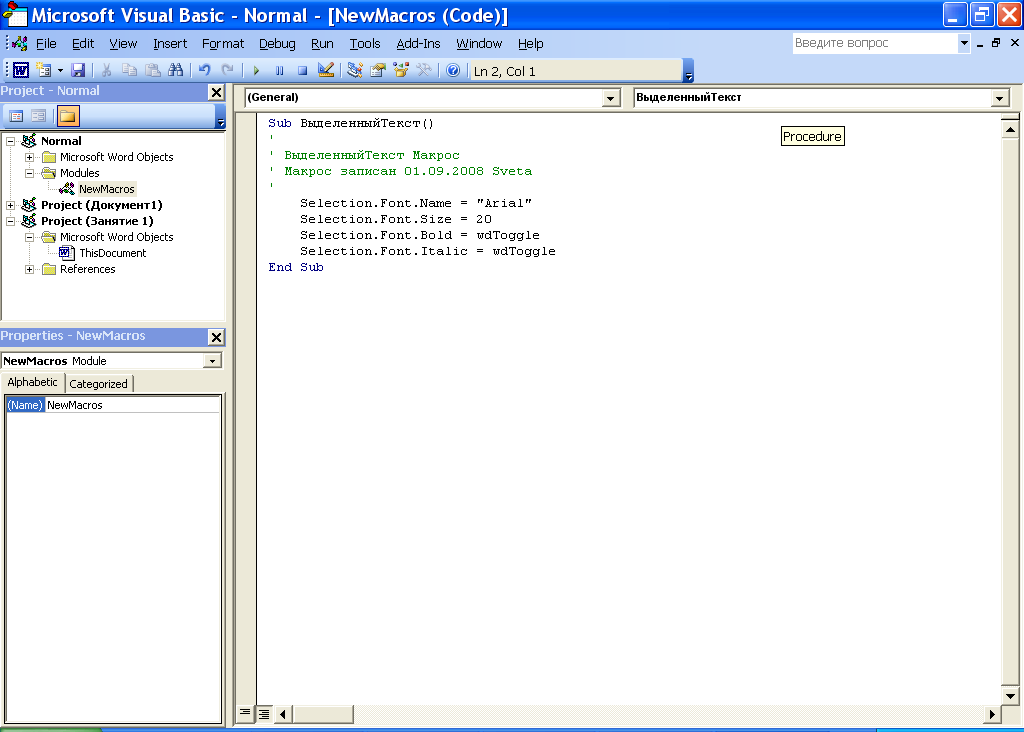Collapse the Modules folder
Viewport: 1024px width, 732px height.
(x=29, y=173)
